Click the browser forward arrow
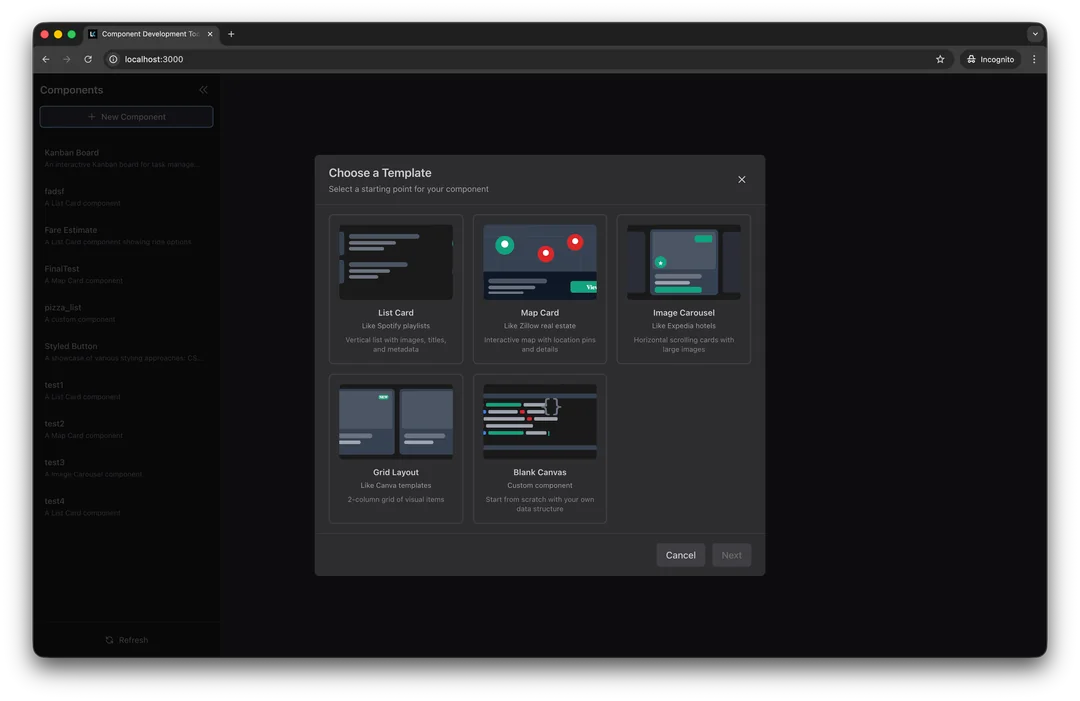Image resolution: width=1080 pixels, height=701 pixels. pos(66,59)
